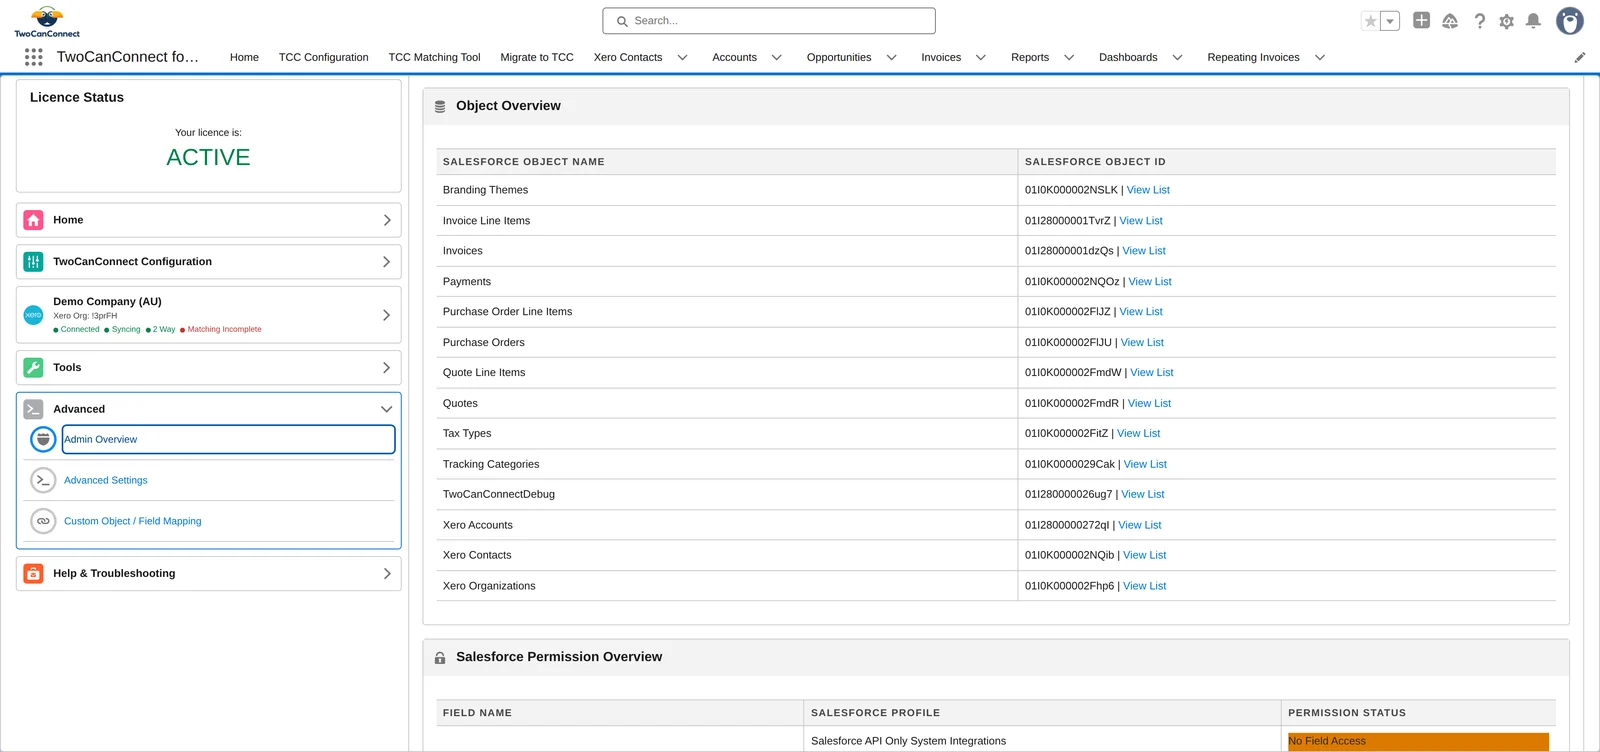Open the Opportunities tab dropdown arrow
Image resolution: width=1600 pixels, height=752 pixels.
coord(891,58)
